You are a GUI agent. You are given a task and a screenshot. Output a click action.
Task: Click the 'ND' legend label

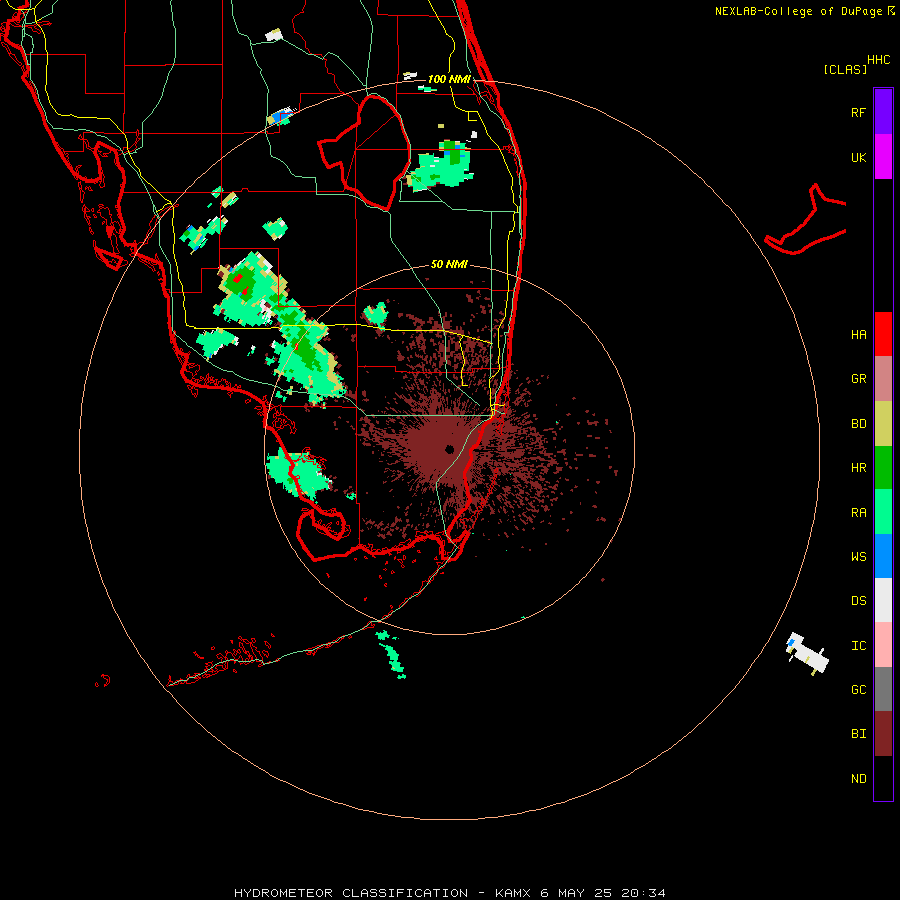tap(858, 778)
